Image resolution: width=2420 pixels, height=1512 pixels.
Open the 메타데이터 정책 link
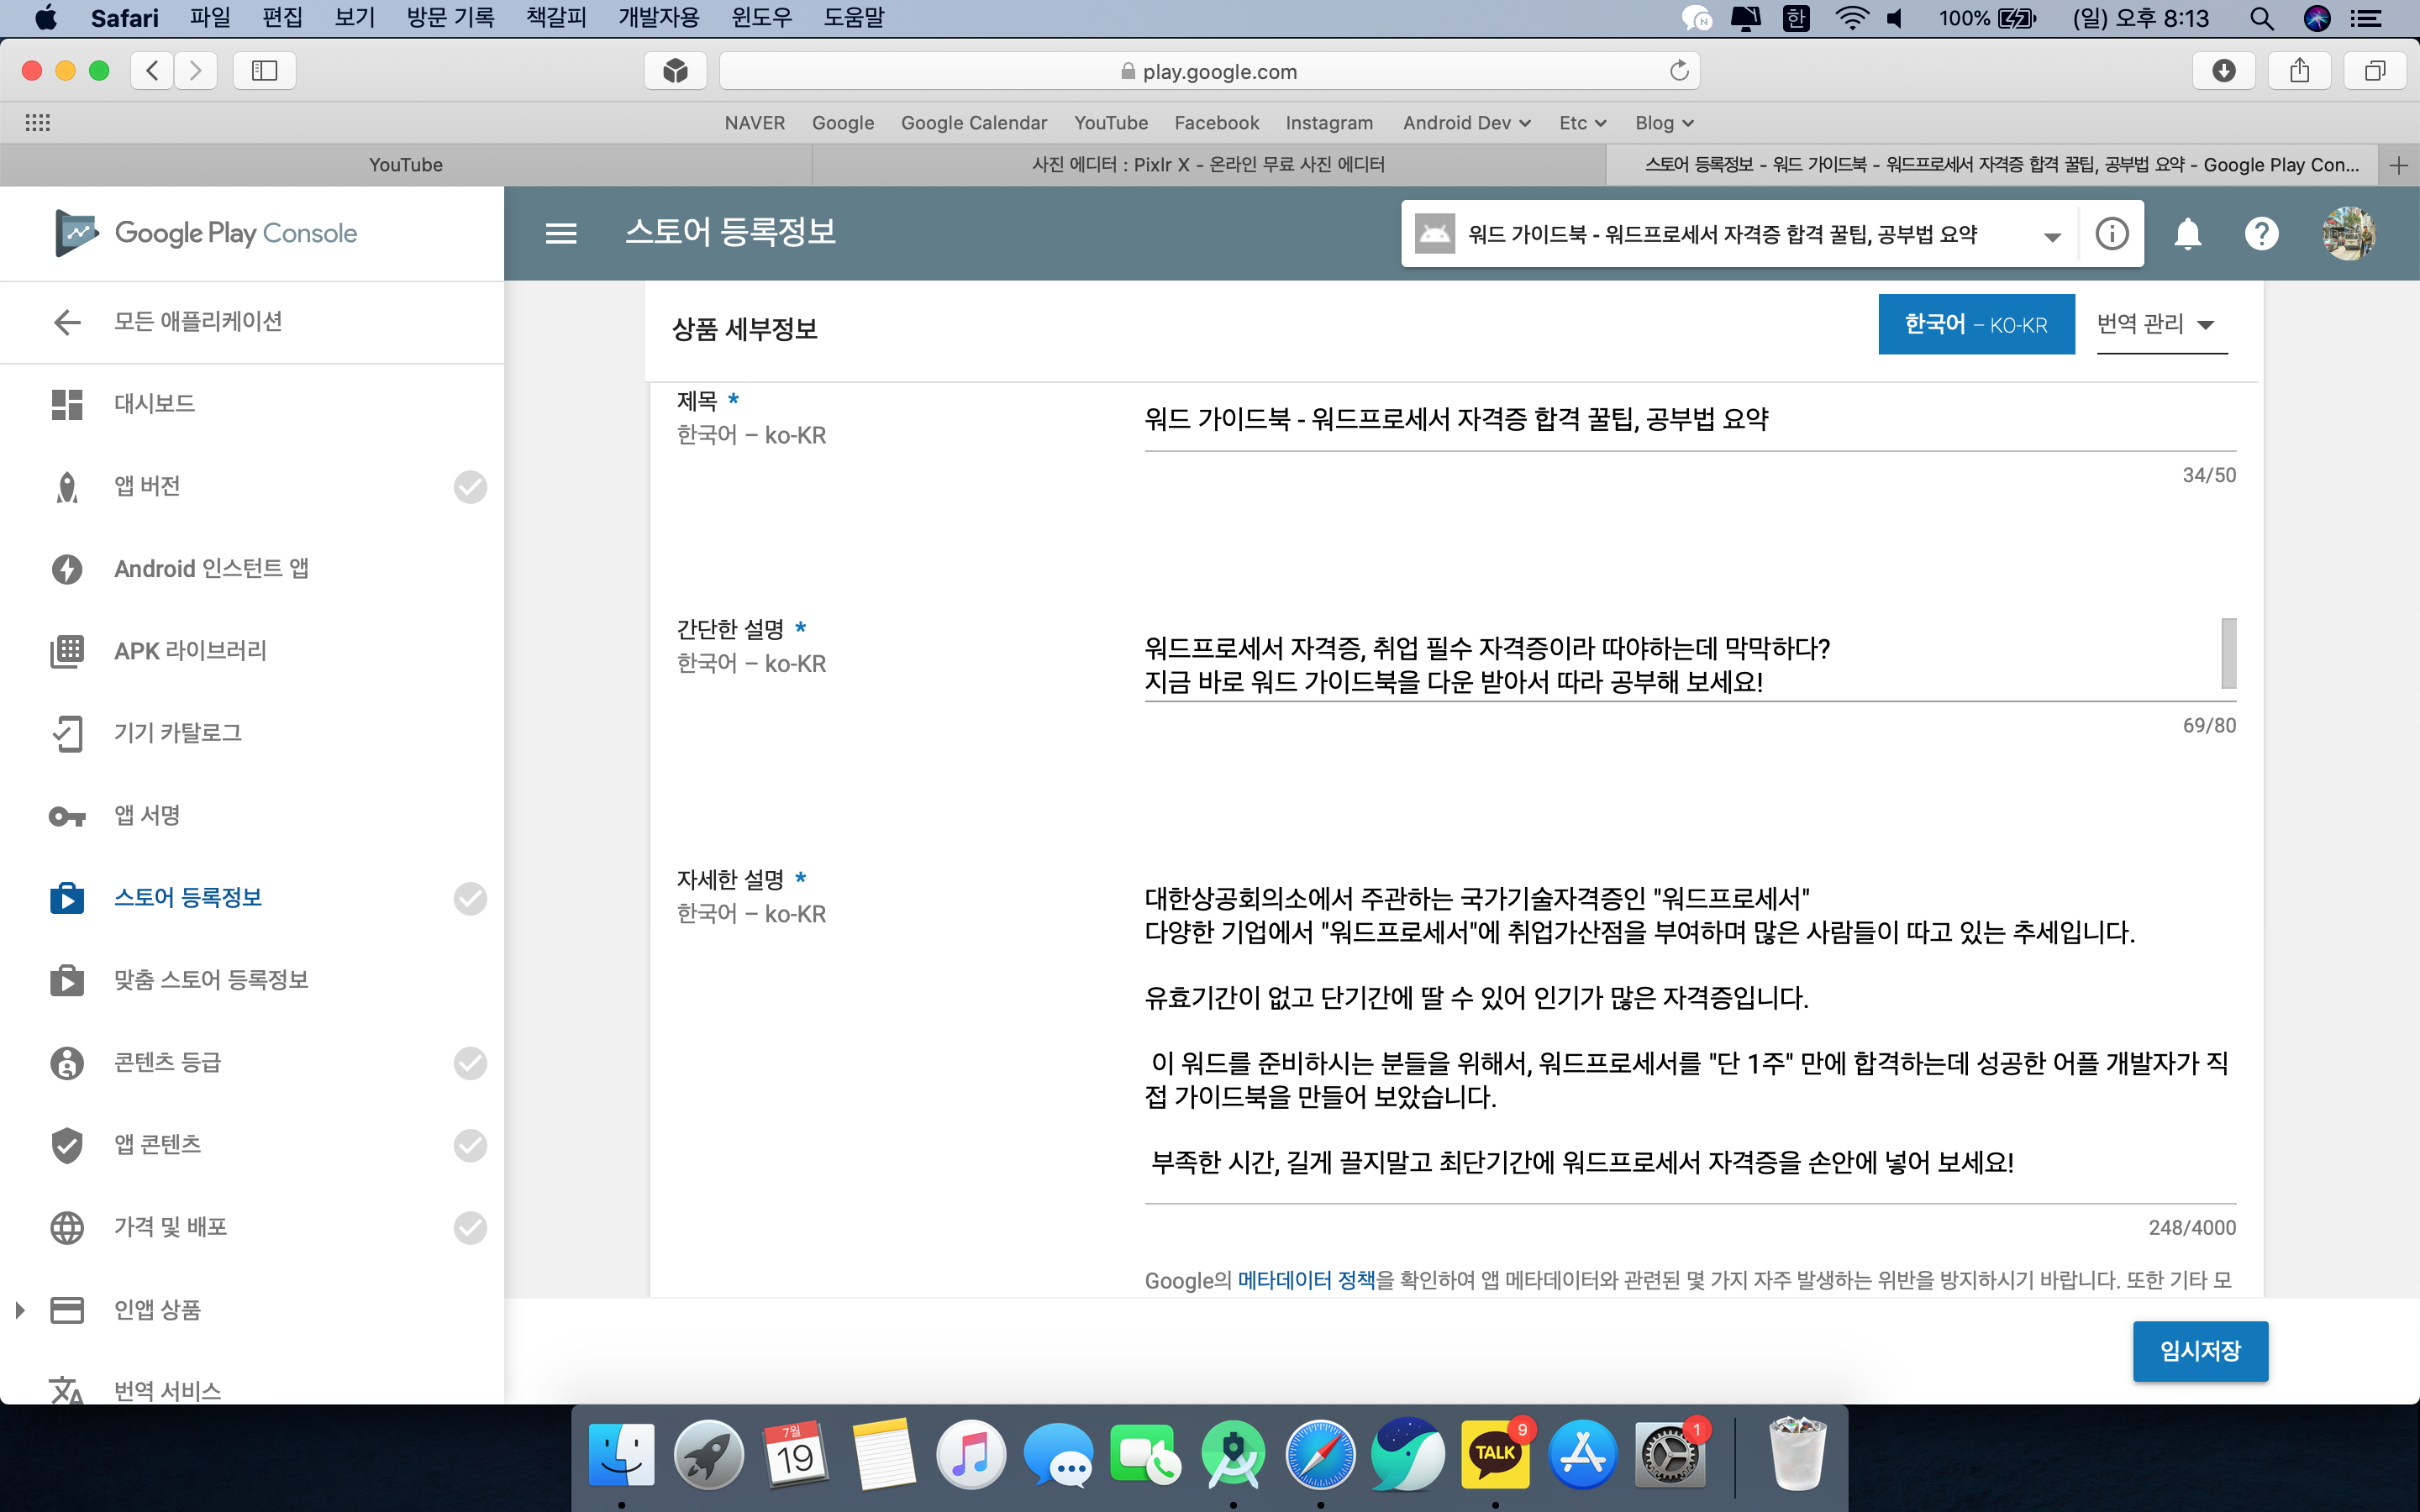(1306, 1280)
